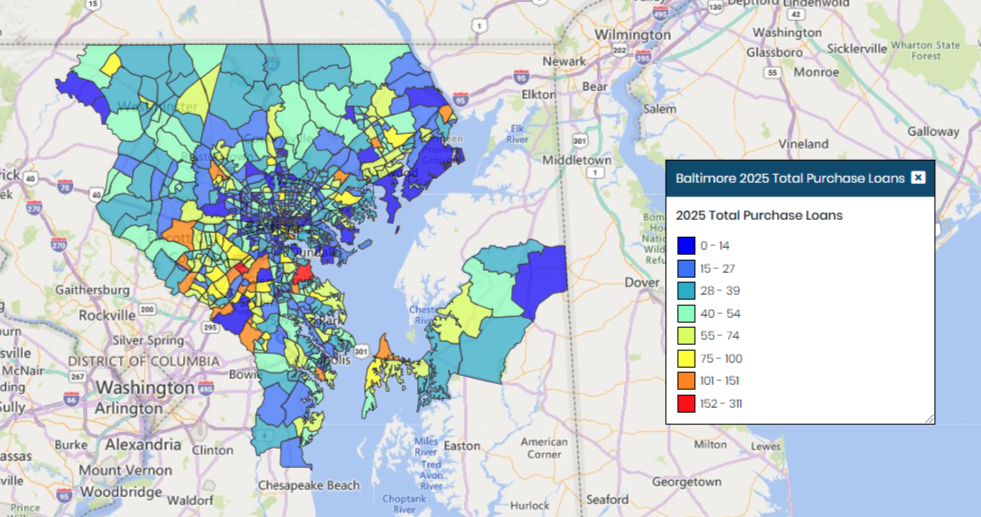Click the 'Gaithersburg' map label
The height and width of the screenshot is (517, 981).
tap(93, 290)
